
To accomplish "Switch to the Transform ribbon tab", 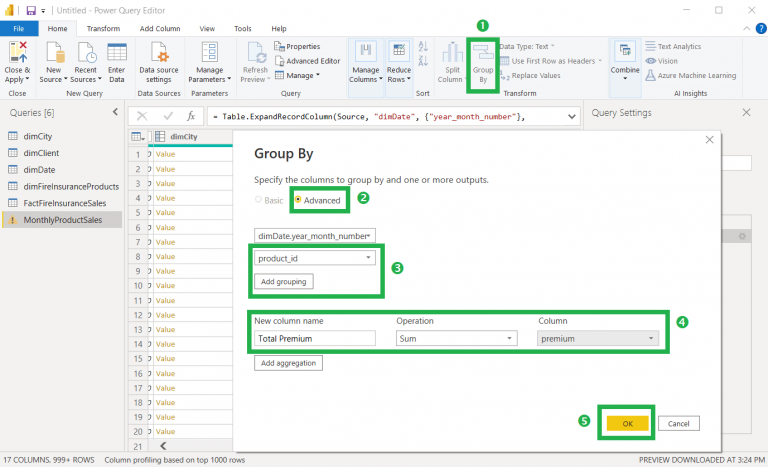I will click(x=103, y=28).
